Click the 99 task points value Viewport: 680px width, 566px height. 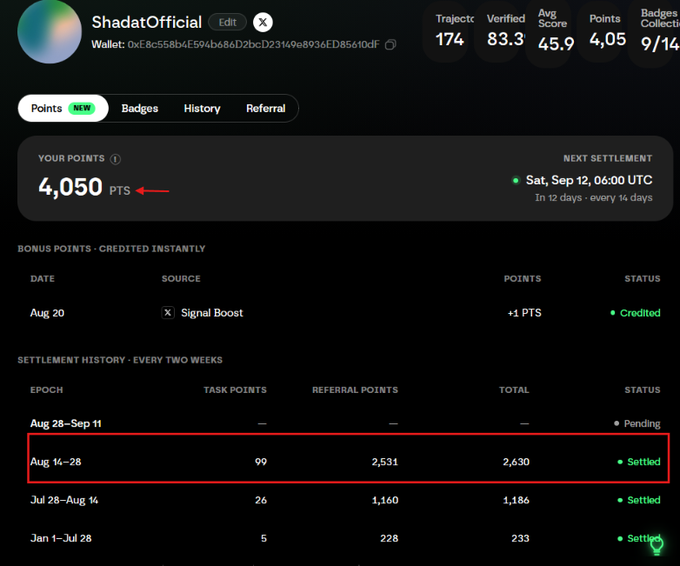261,462
